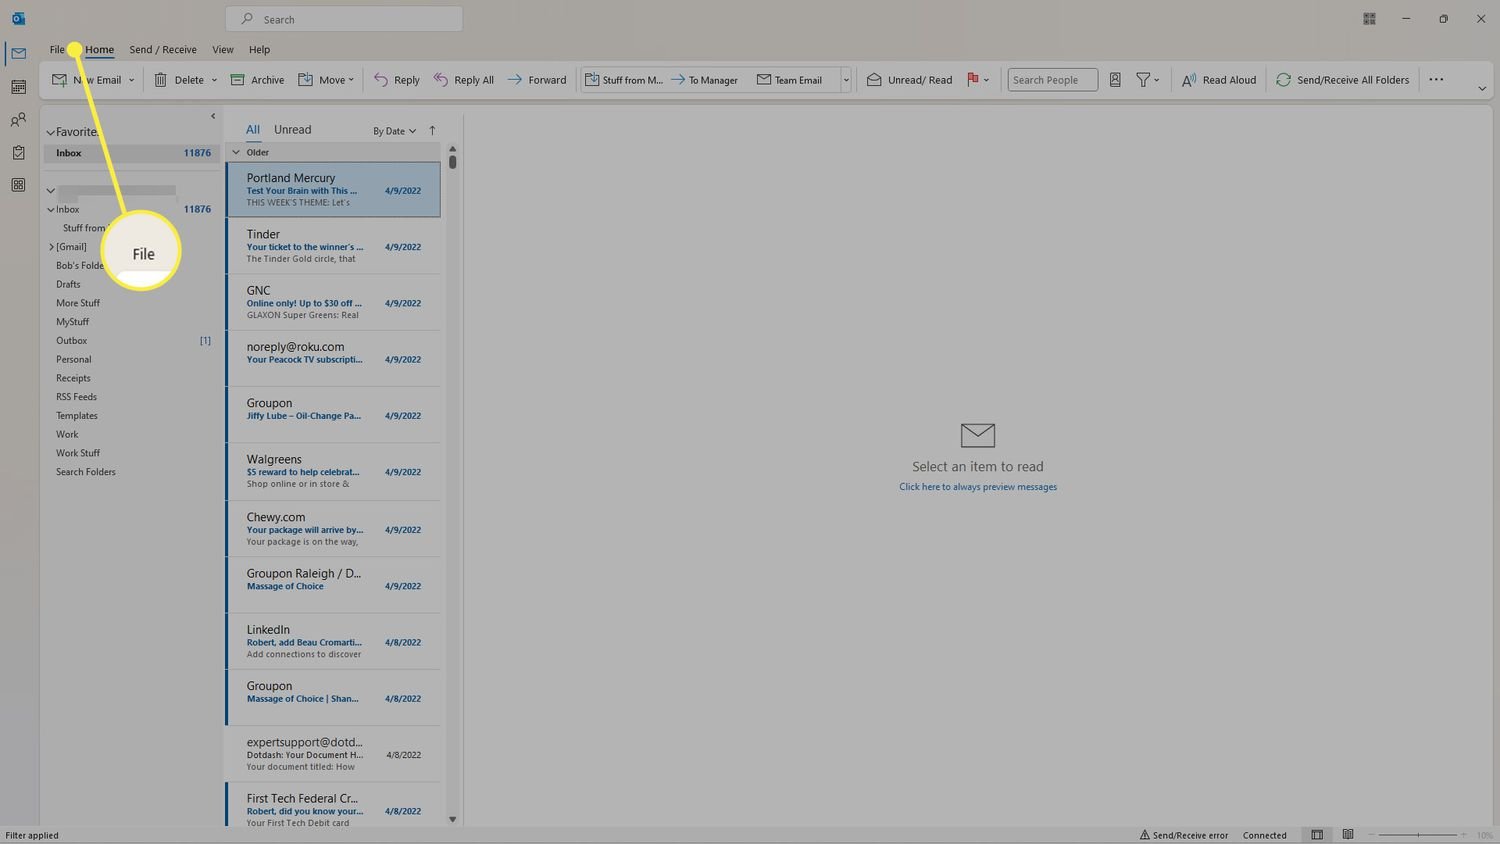The height and width of the screenshot is (844, 1500).
Task: Forward the selected email
Action: [x=537, y=80]
